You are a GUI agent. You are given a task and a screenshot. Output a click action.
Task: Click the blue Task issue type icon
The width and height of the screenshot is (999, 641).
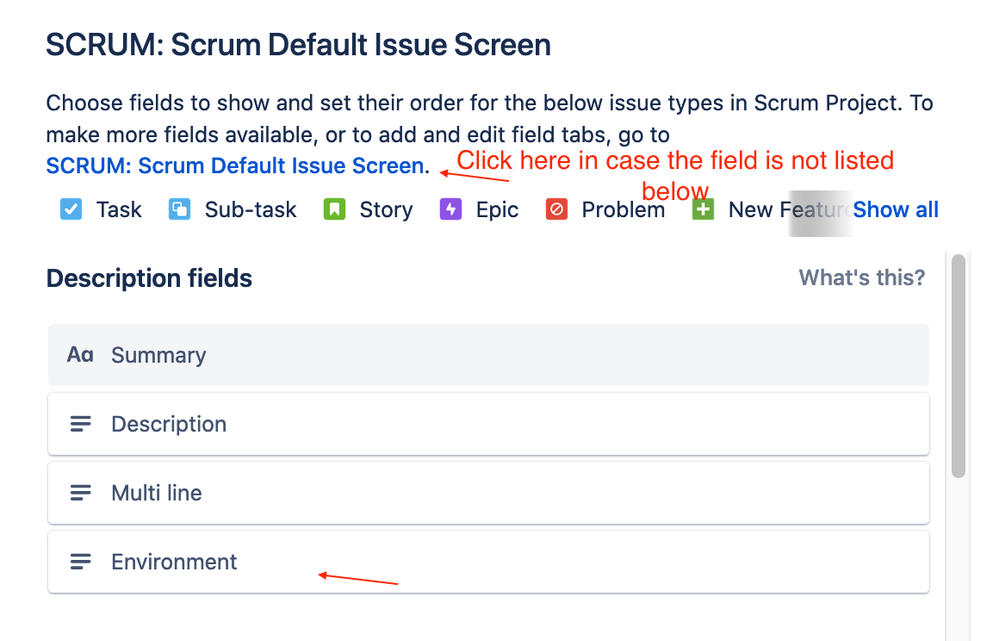tap(71, 209)
